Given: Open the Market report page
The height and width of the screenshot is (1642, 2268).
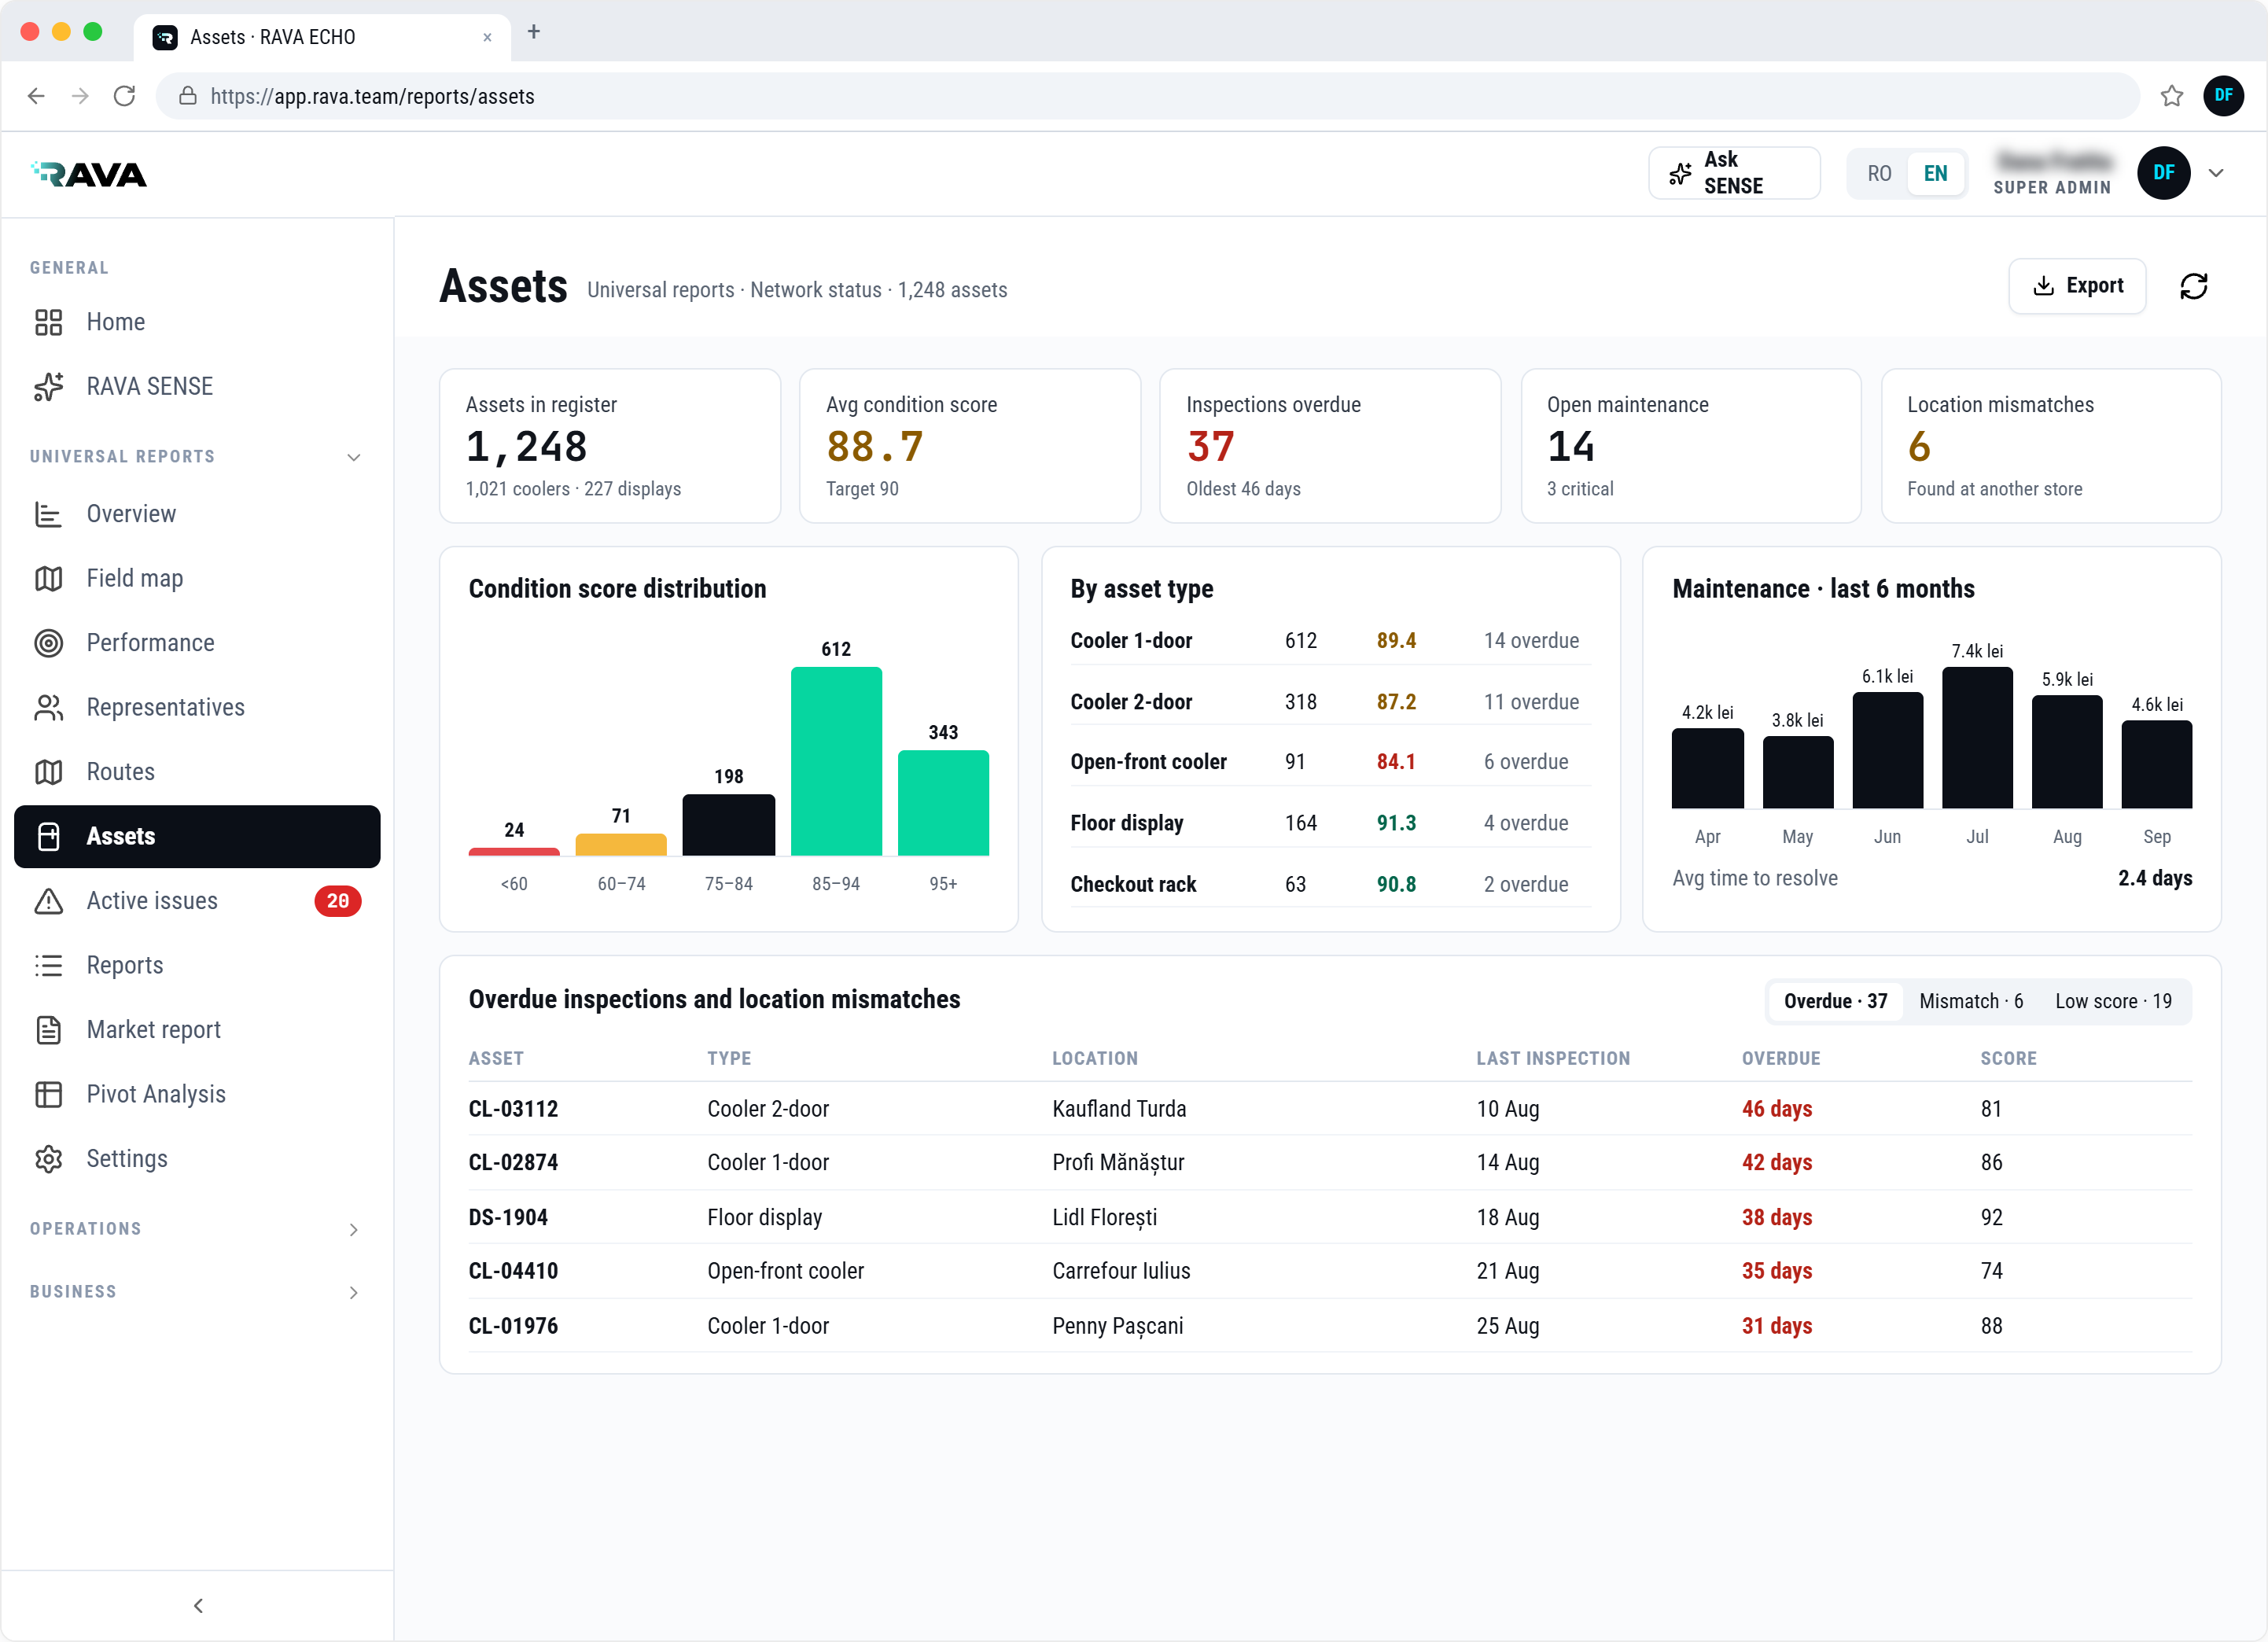Looking at the screenshot, I should (197, 1030).
